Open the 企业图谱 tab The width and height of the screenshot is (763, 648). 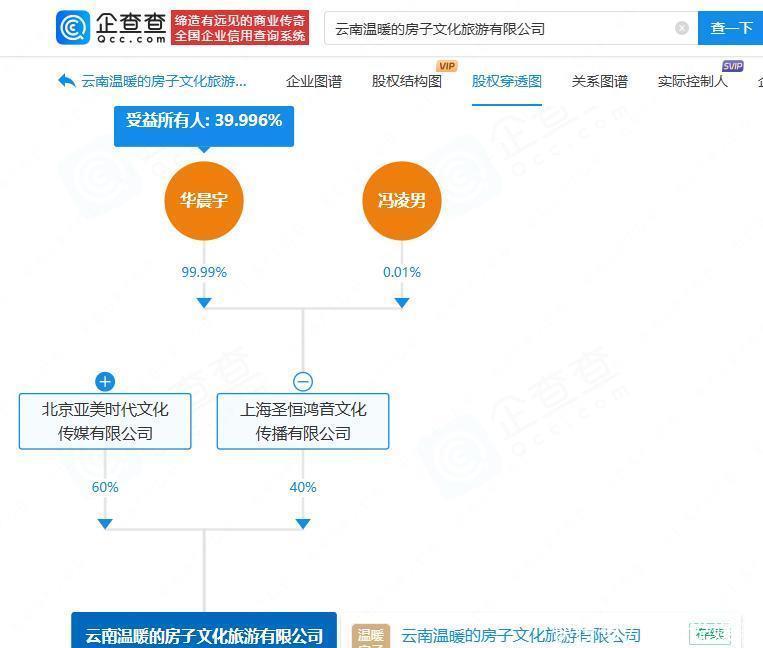point(313,81)
